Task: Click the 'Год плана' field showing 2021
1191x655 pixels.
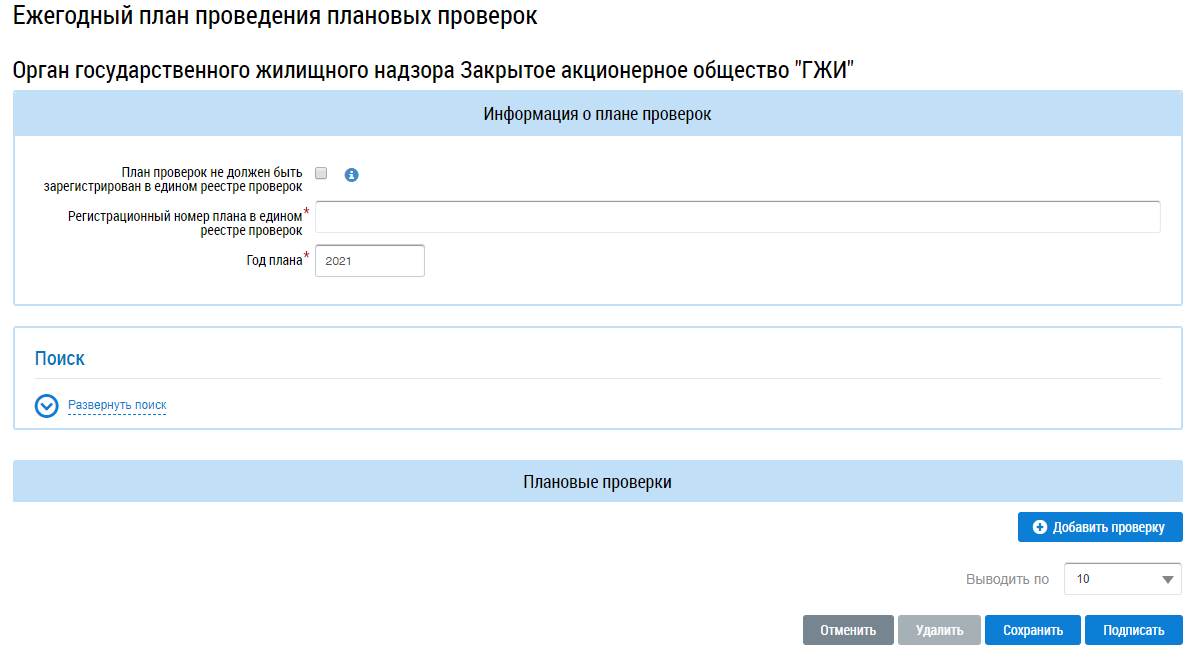Action: point(369,261)
